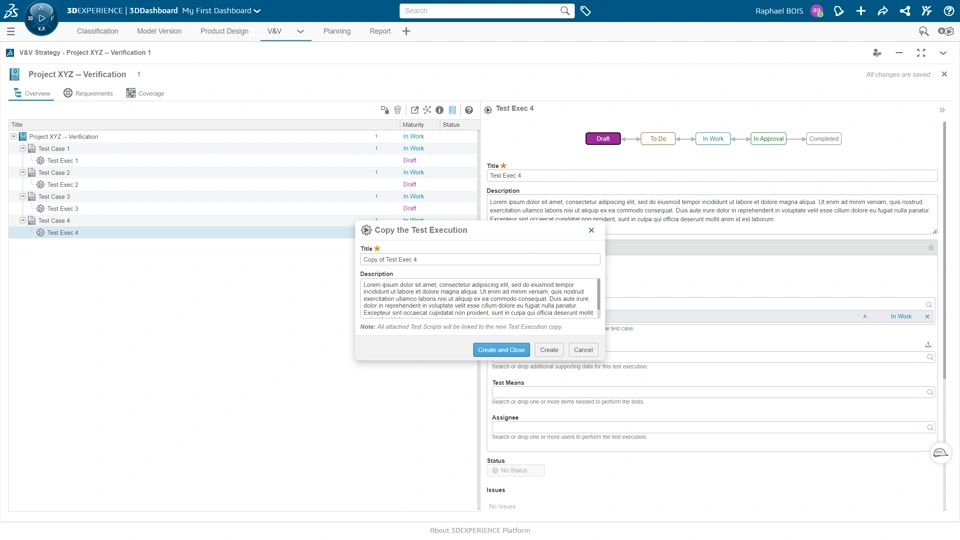Add a new dashboard tab
960x540 pixels.
[x=406, y=31]
